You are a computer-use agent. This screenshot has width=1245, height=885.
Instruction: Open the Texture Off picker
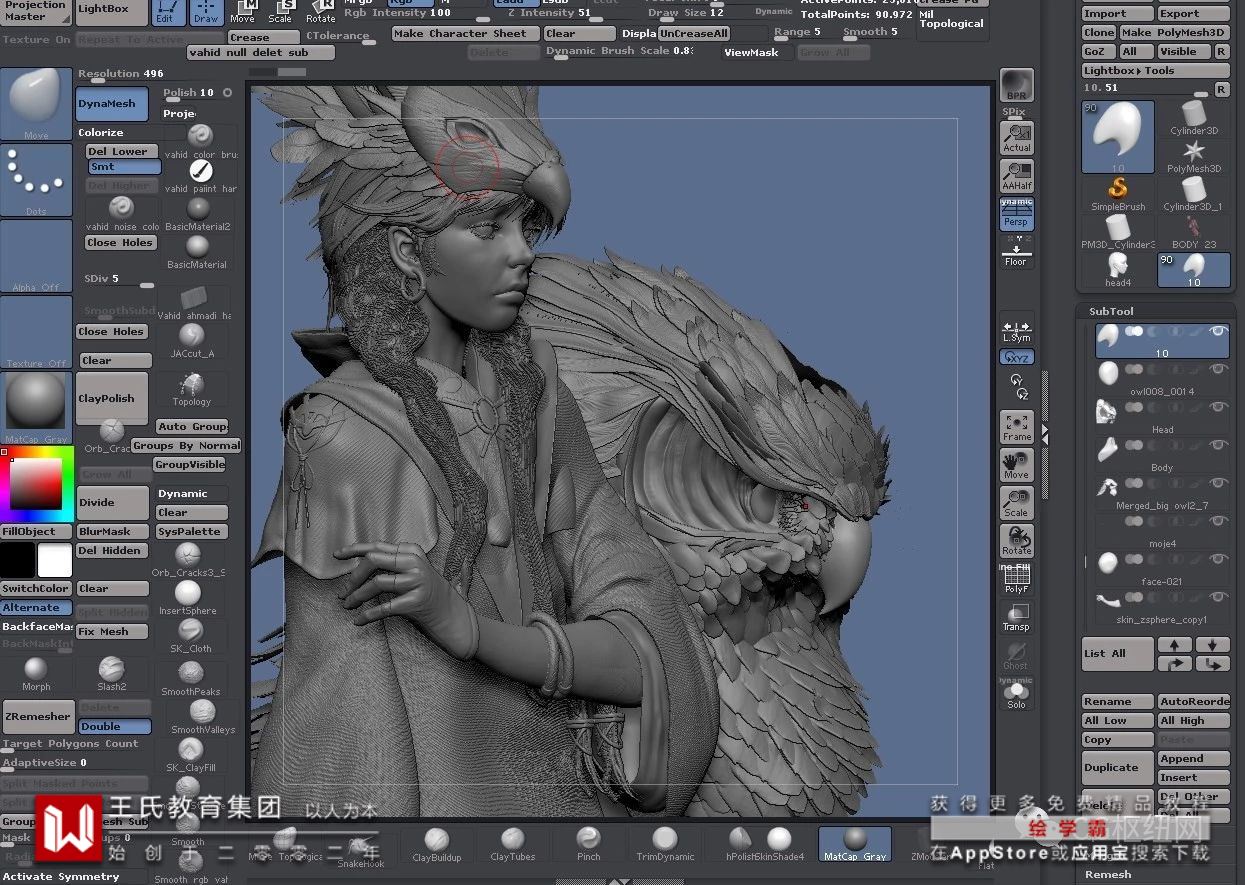(x=37, y=332)
